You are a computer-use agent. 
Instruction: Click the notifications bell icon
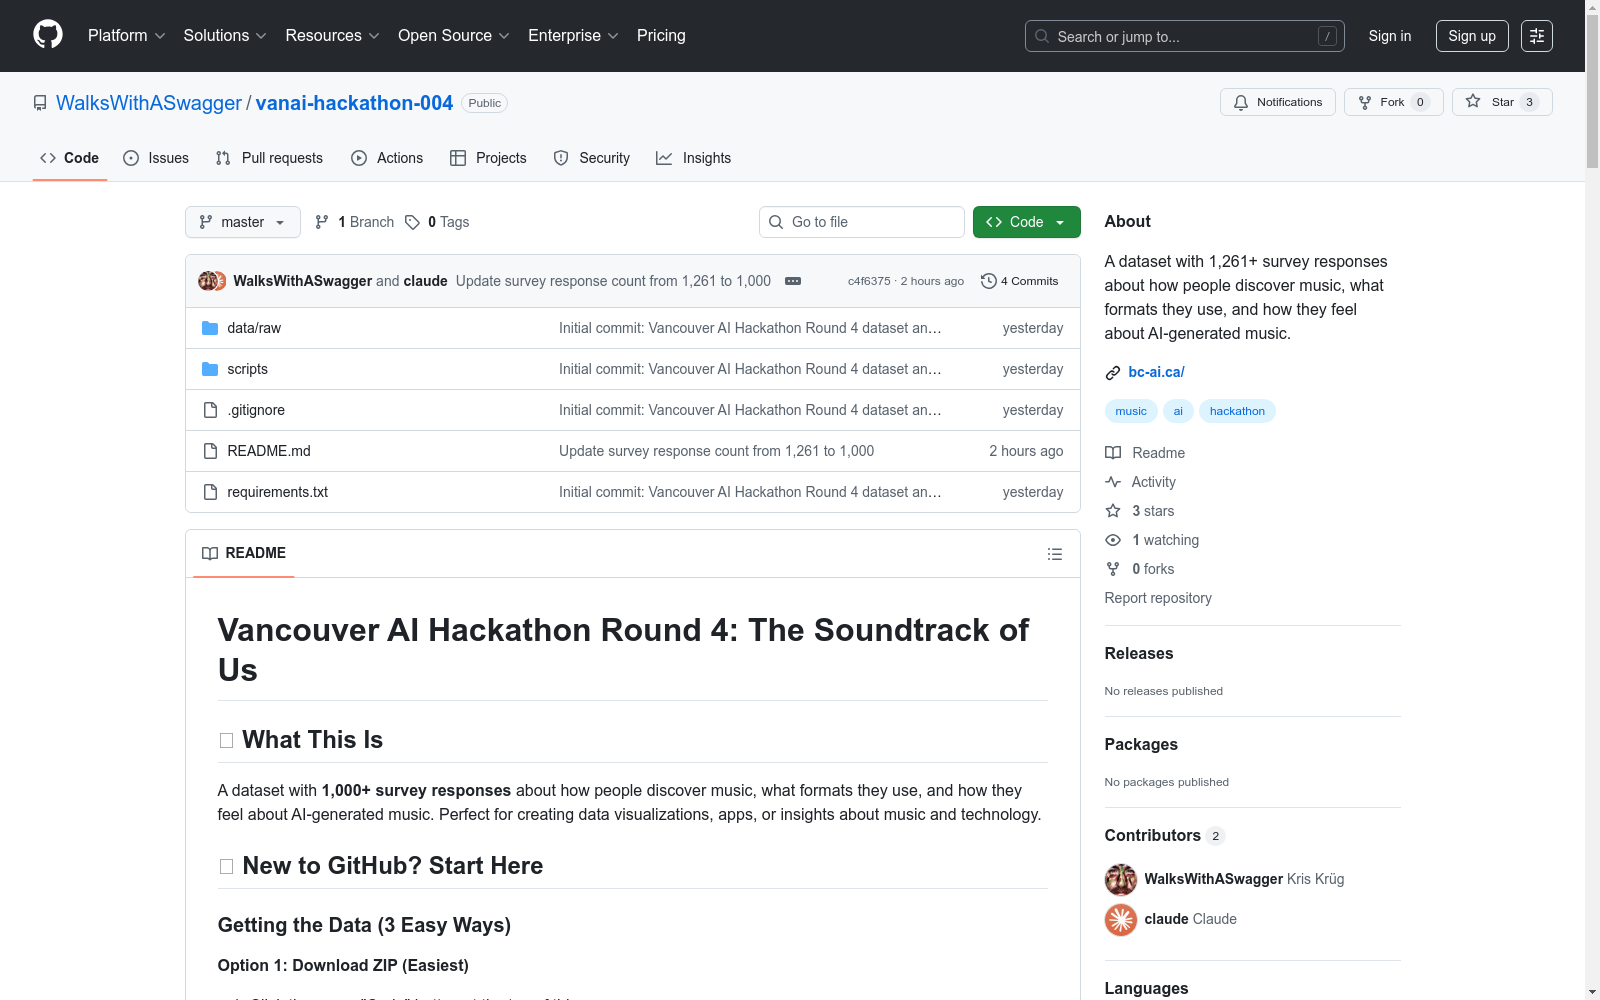click(1241, 102)
